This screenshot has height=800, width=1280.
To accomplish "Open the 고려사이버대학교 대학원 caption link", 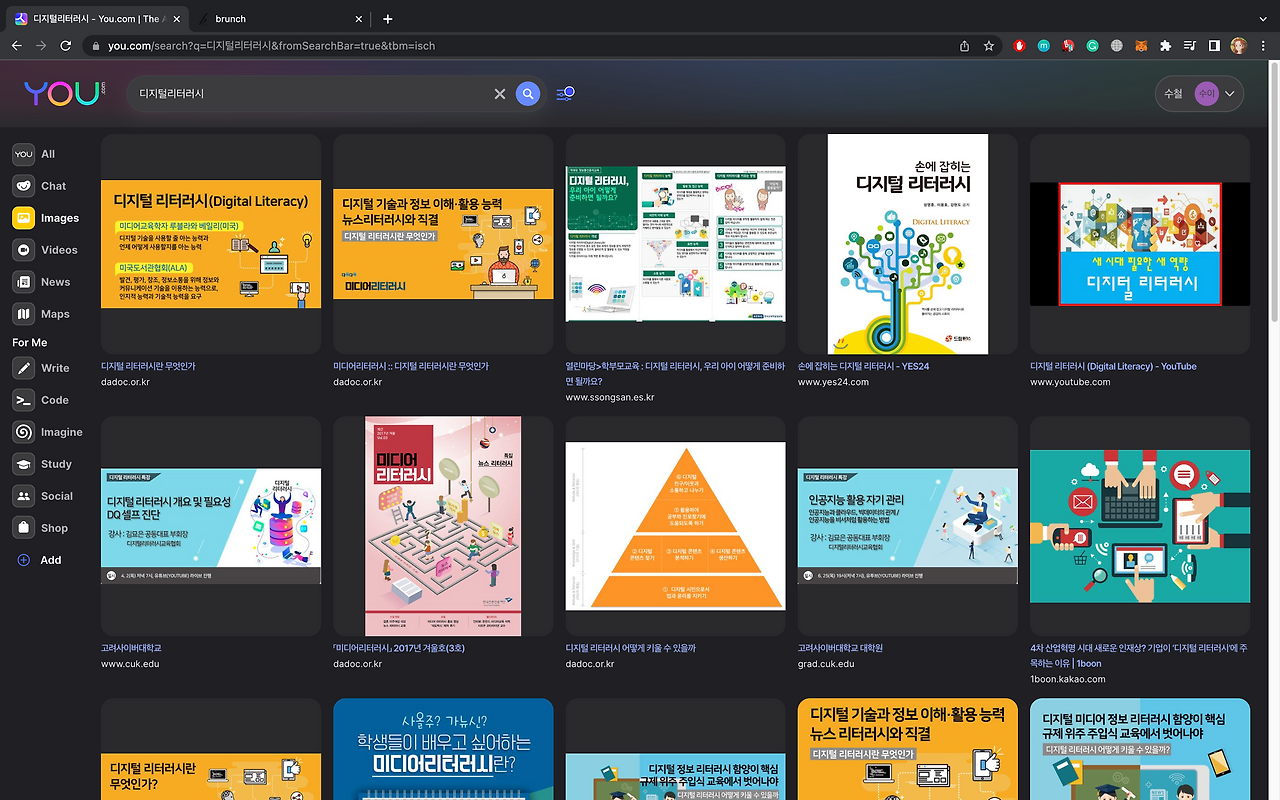I will pos(840,649).
